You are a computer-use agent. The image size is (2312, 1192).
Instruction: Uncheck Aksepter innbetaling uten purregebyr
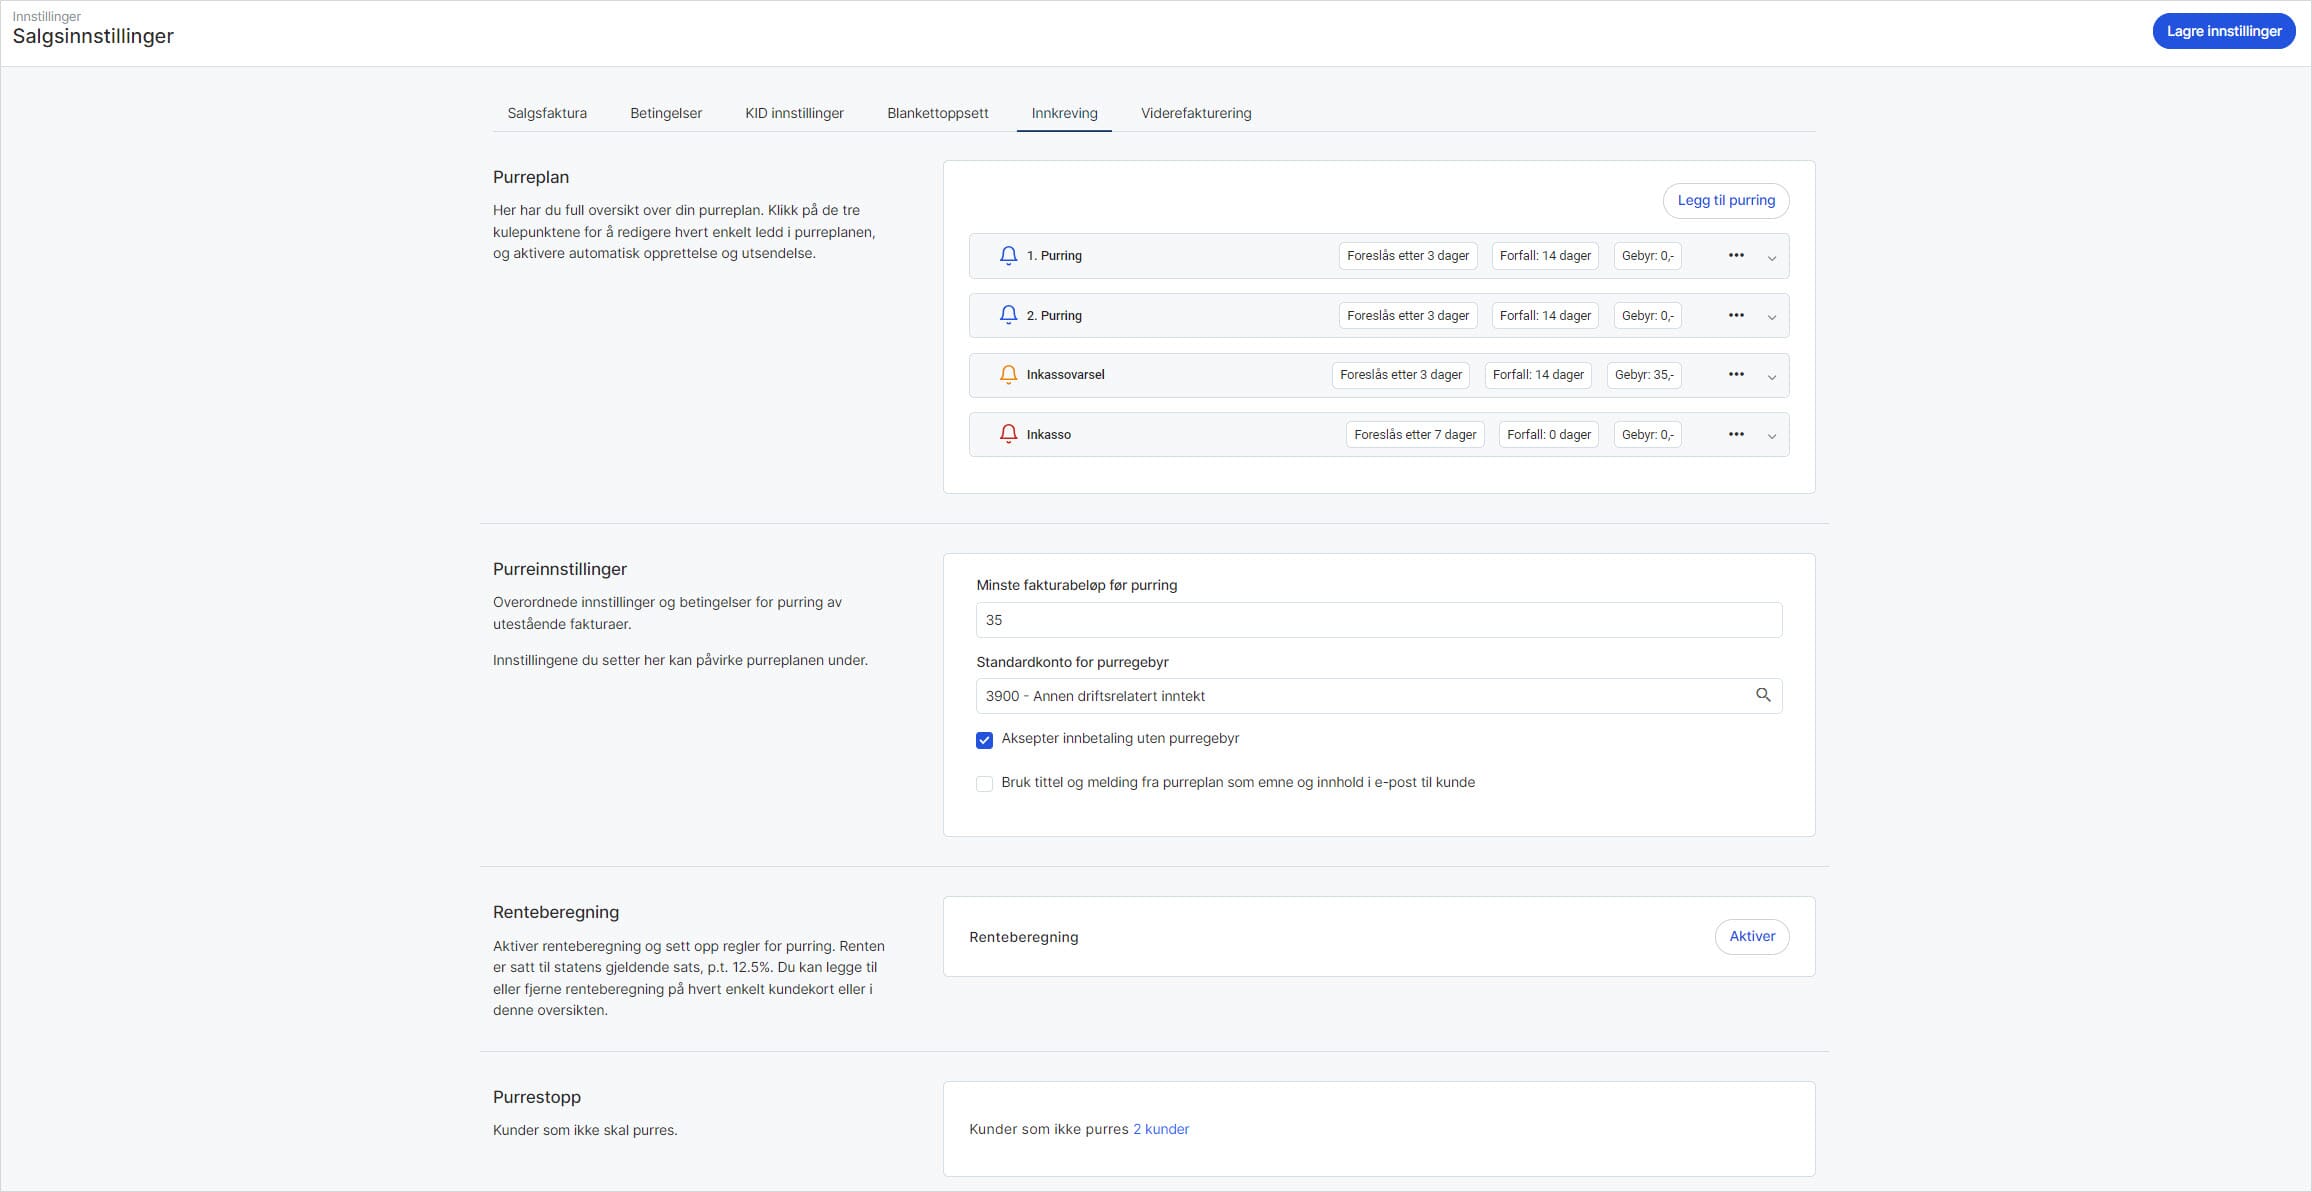(984, 740)
